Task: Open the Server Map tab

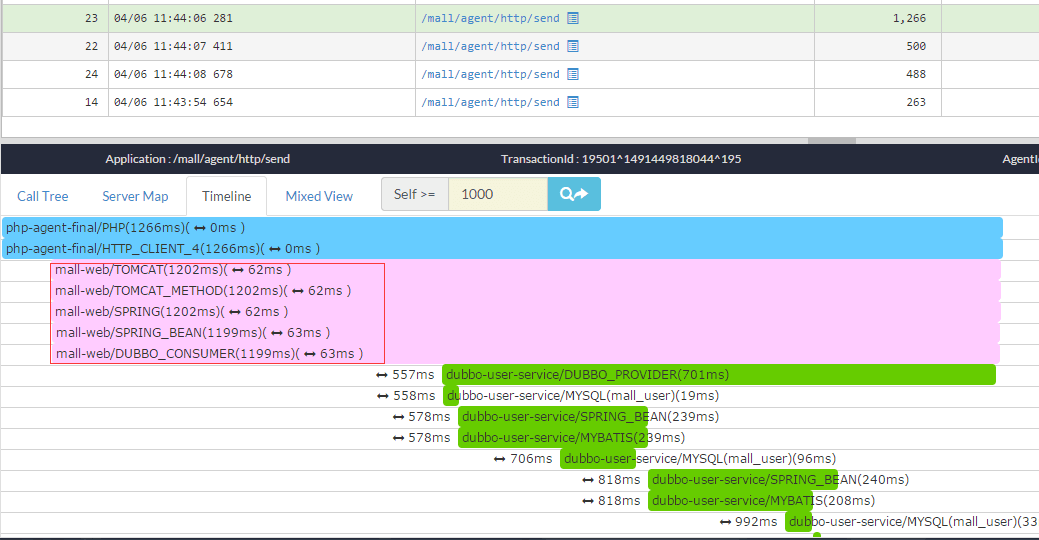Action: point(135,196)
